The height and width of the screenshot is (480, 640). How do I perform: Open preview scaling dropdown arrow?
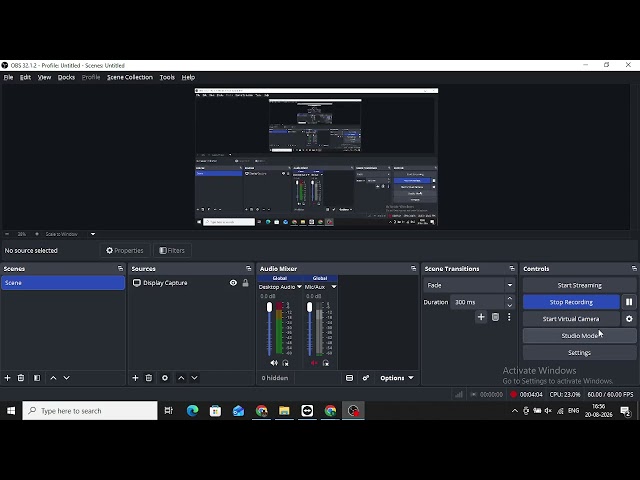coord(93,234)
